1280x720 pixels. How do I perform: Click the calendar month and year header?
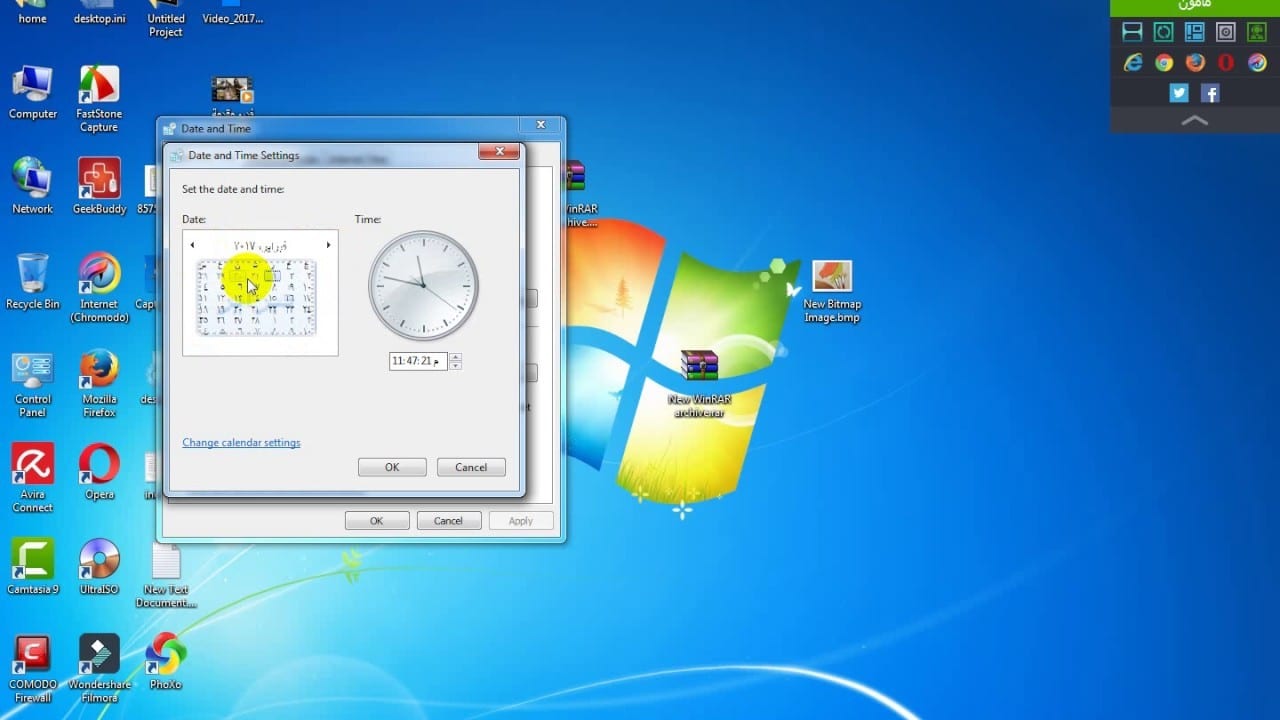point(260,245)
